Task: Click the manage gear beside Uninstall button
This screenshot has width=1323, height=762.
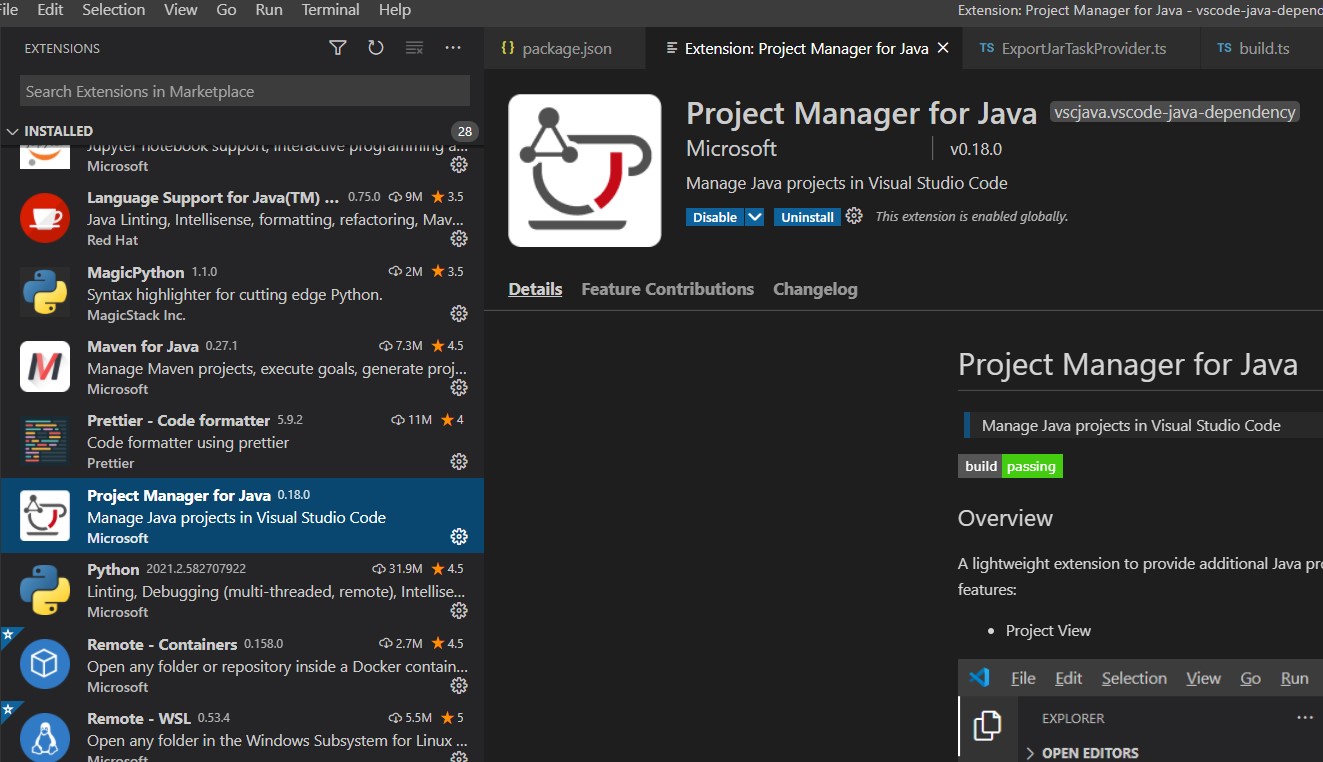Action: [x=854, y=216]
